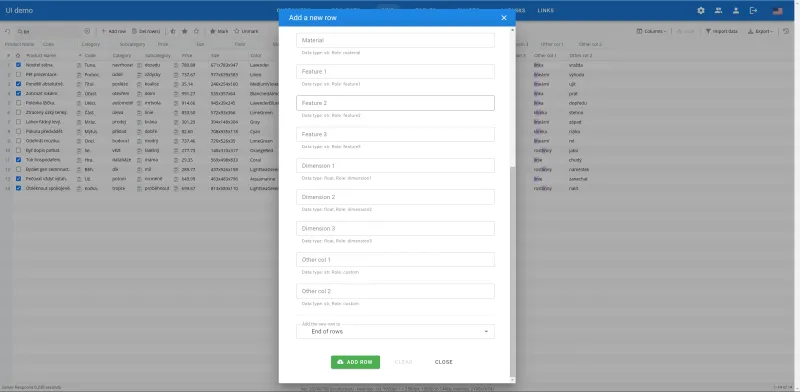Open the LINKS menu item

tap(545, 11)
